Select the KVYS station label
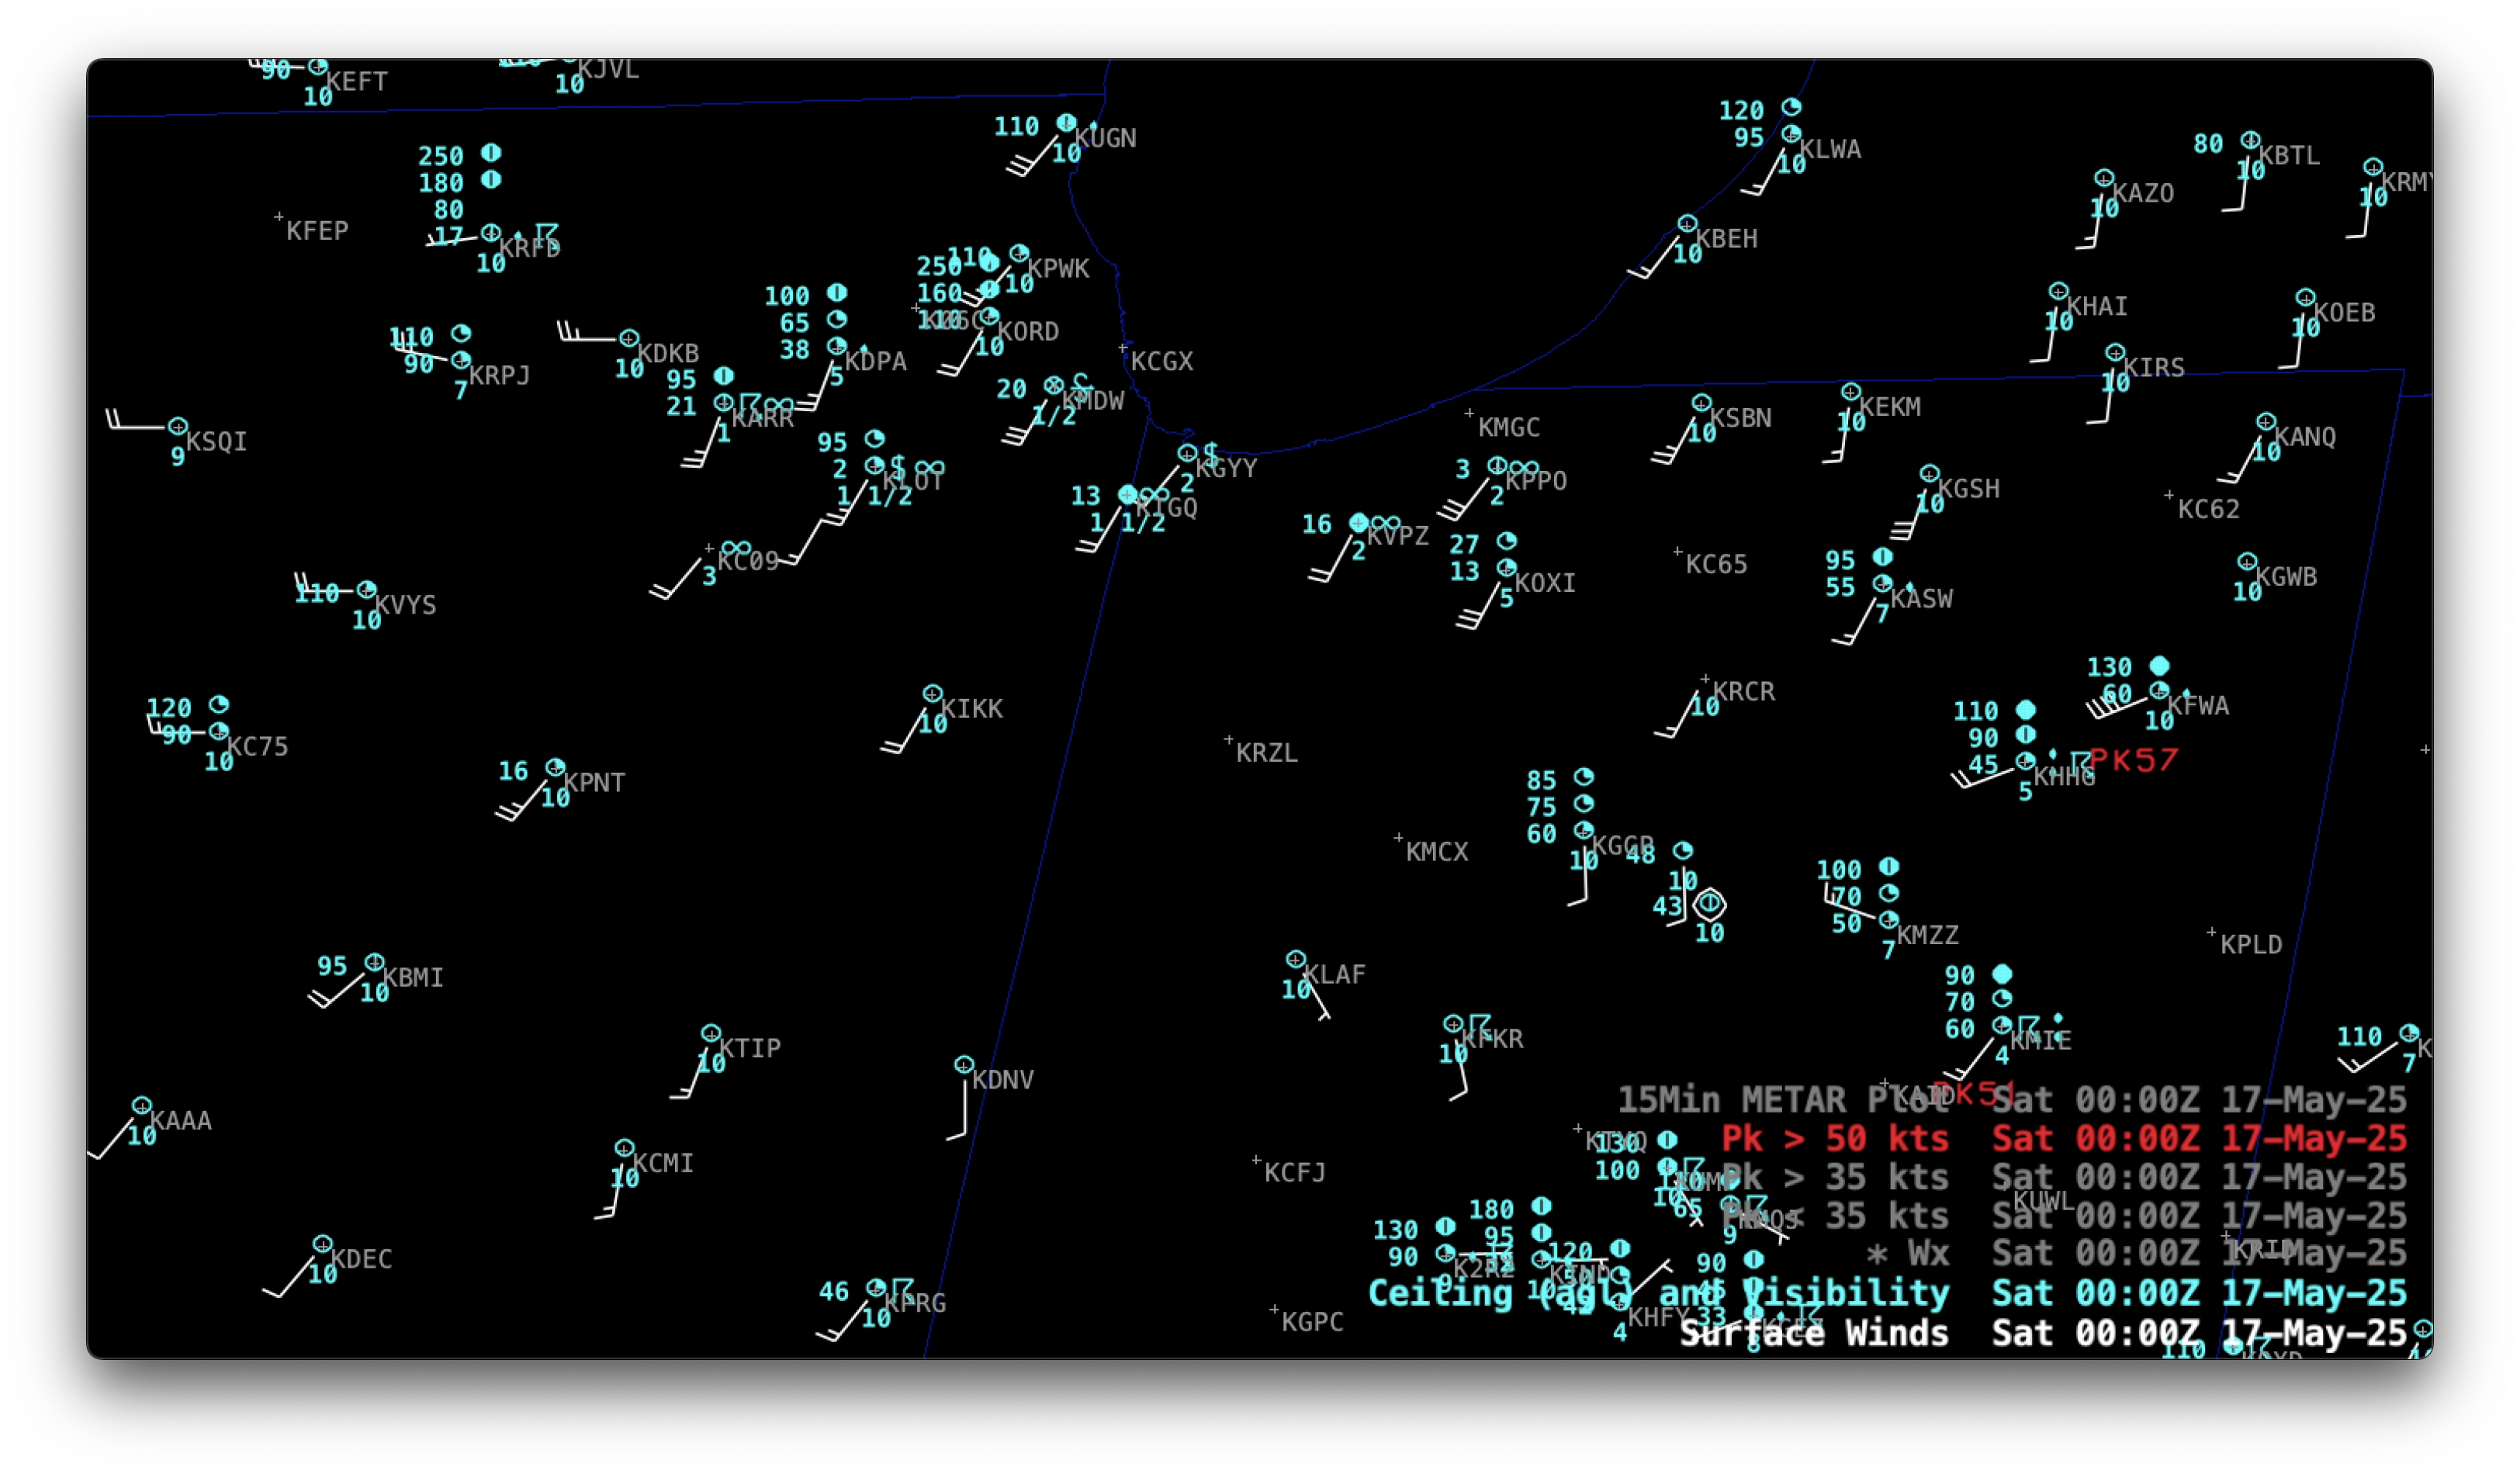Image resolution: width=2520 pixels, height=1474 pixels. [x=405, y=605]
